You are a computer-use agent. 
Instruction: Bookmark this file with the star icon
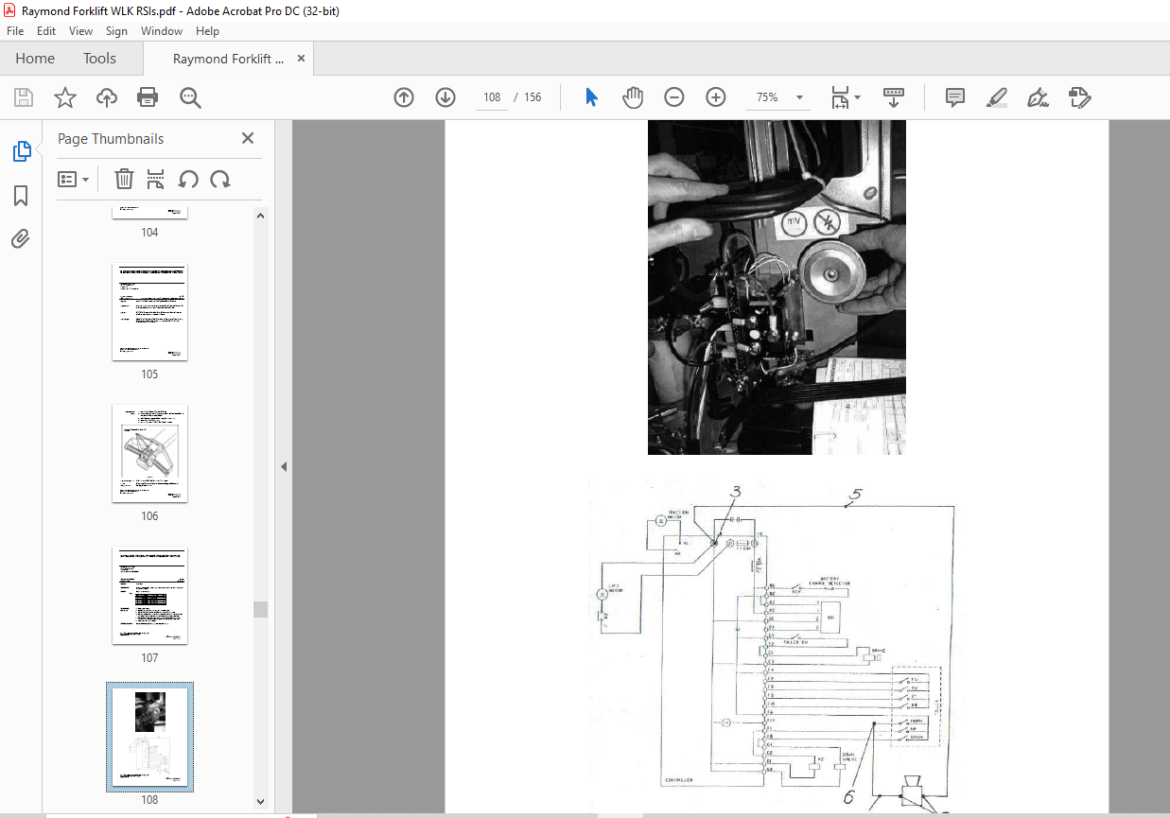pyautogui.click(x=65, y=97)
